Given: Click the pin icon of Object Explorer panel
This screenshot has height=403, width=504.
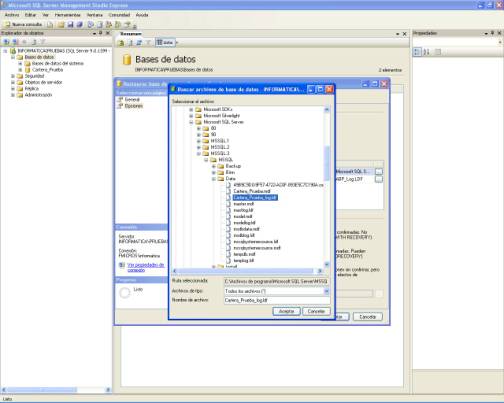Looking at the screenshot, I should 101,33.
